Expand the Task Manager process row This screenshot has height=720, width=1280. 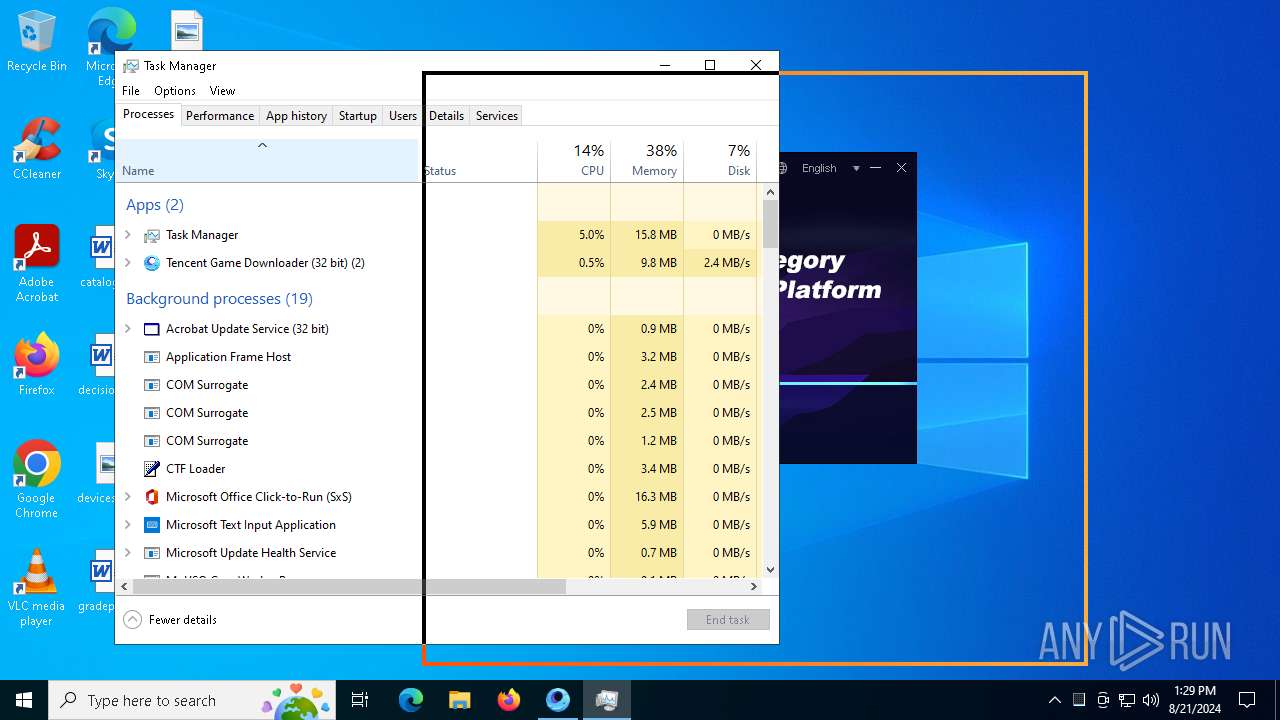(x=128, y=235)
